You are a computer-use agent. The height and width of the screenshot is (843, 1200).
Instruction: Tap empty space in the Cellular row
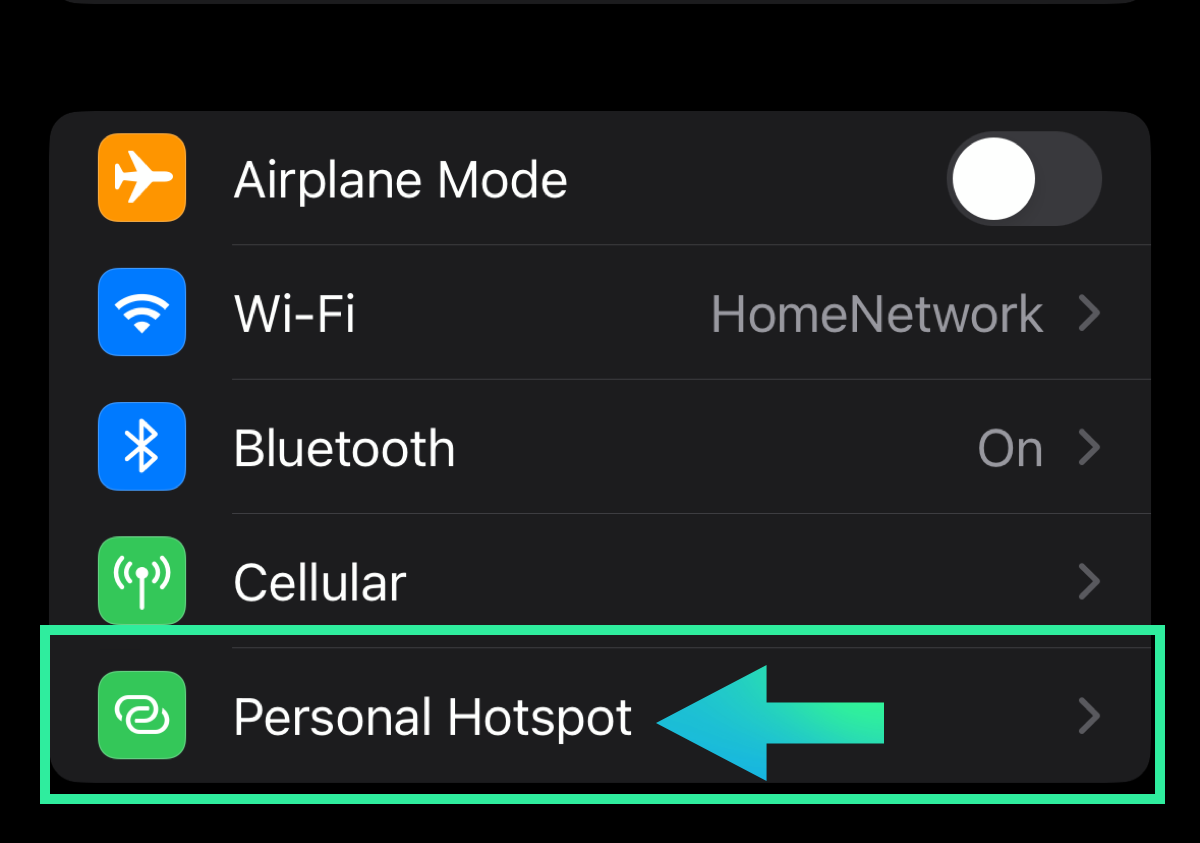(740, 582)
